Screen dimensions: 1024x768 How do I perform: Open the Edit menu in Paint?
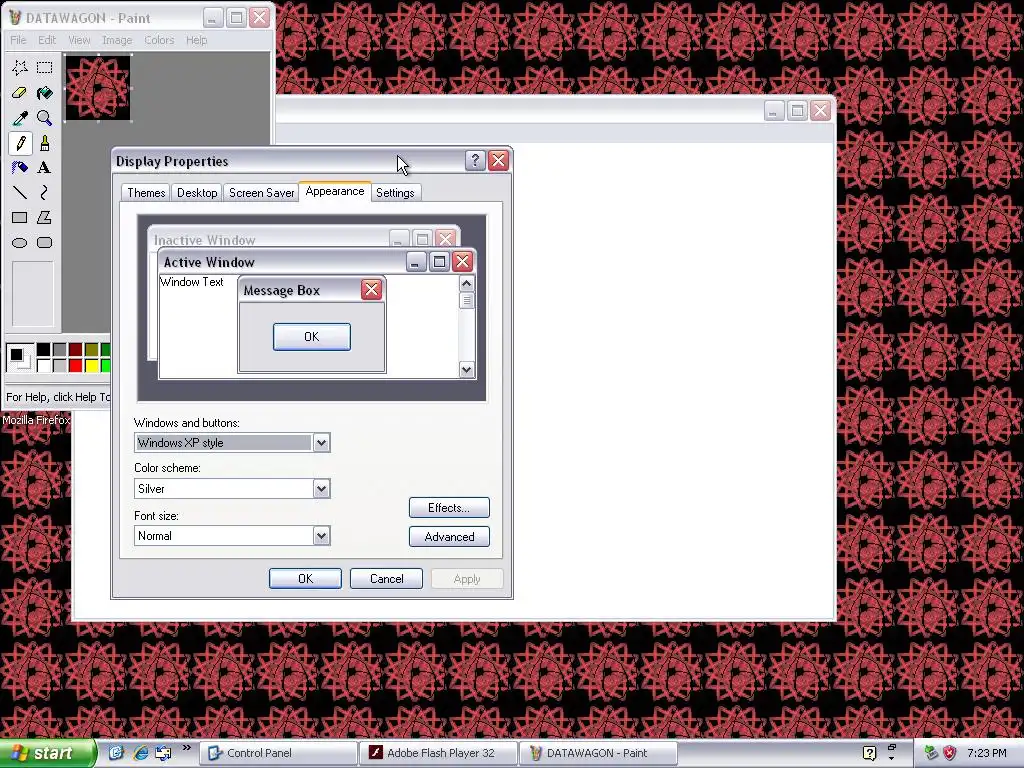pos(47,40)
